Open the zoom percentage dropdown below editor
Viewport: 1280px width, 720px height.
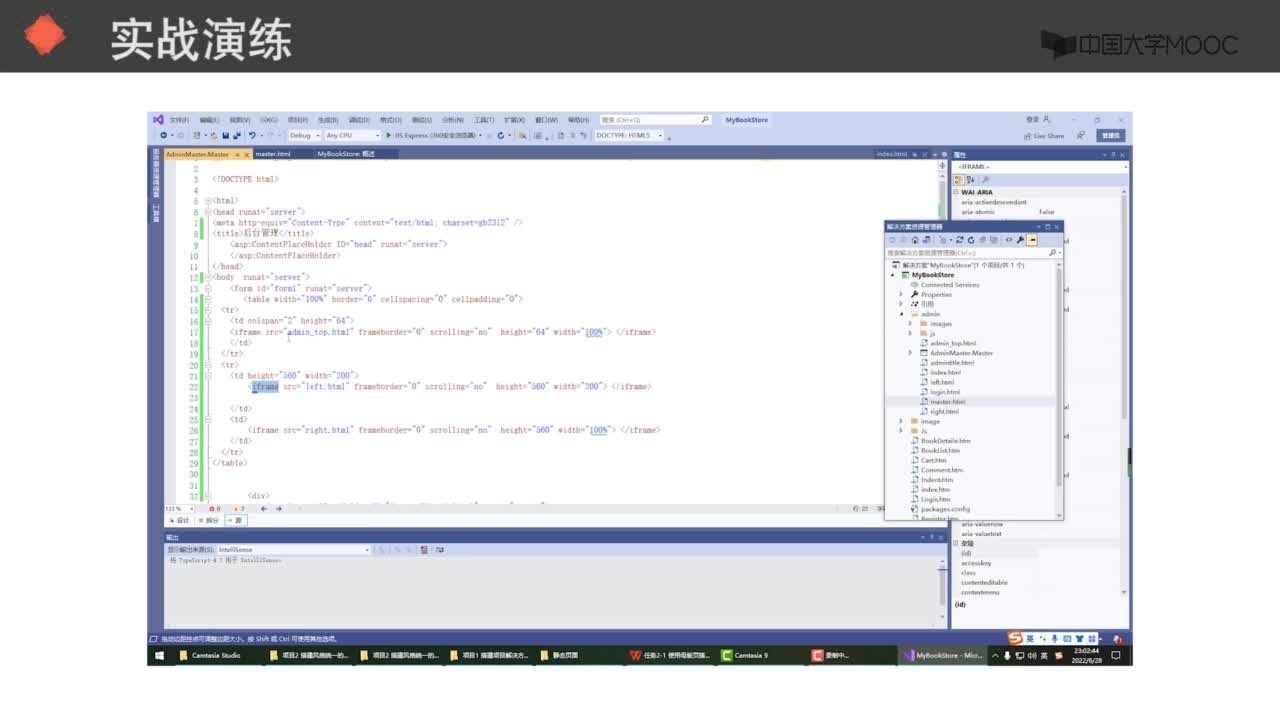(180, 508)
